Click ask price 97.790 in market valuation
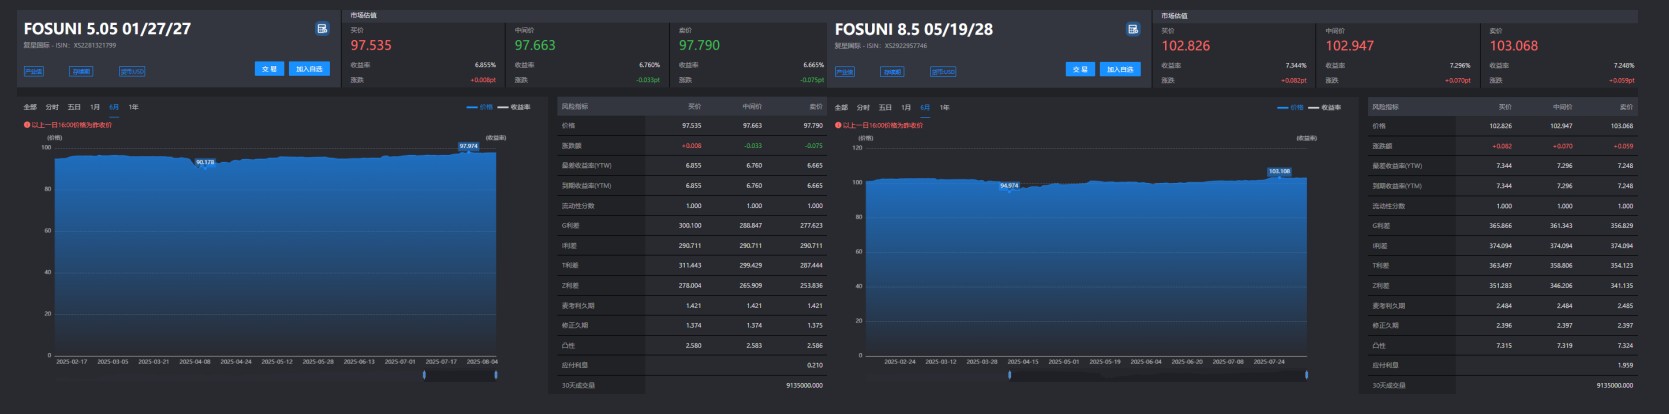The height and width of the screenshot is (414, 1669). pos(699,45)
